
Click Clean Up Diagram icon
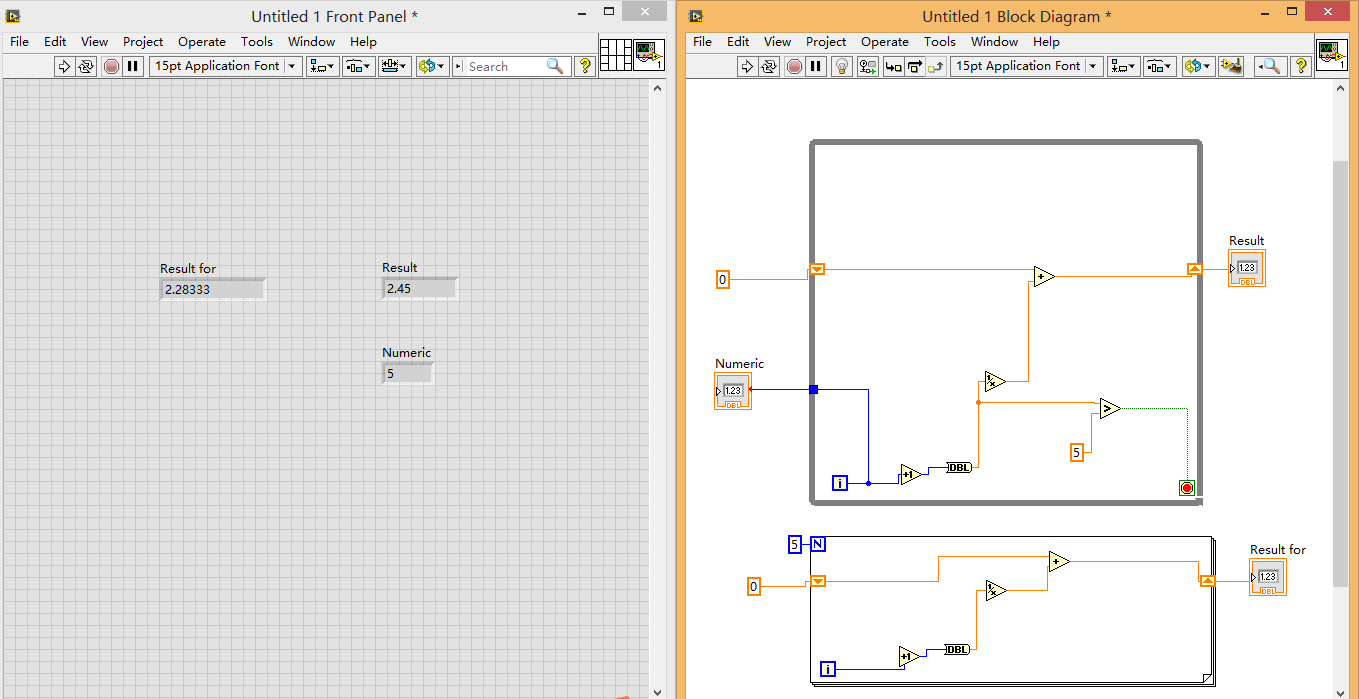(1231, 66)
